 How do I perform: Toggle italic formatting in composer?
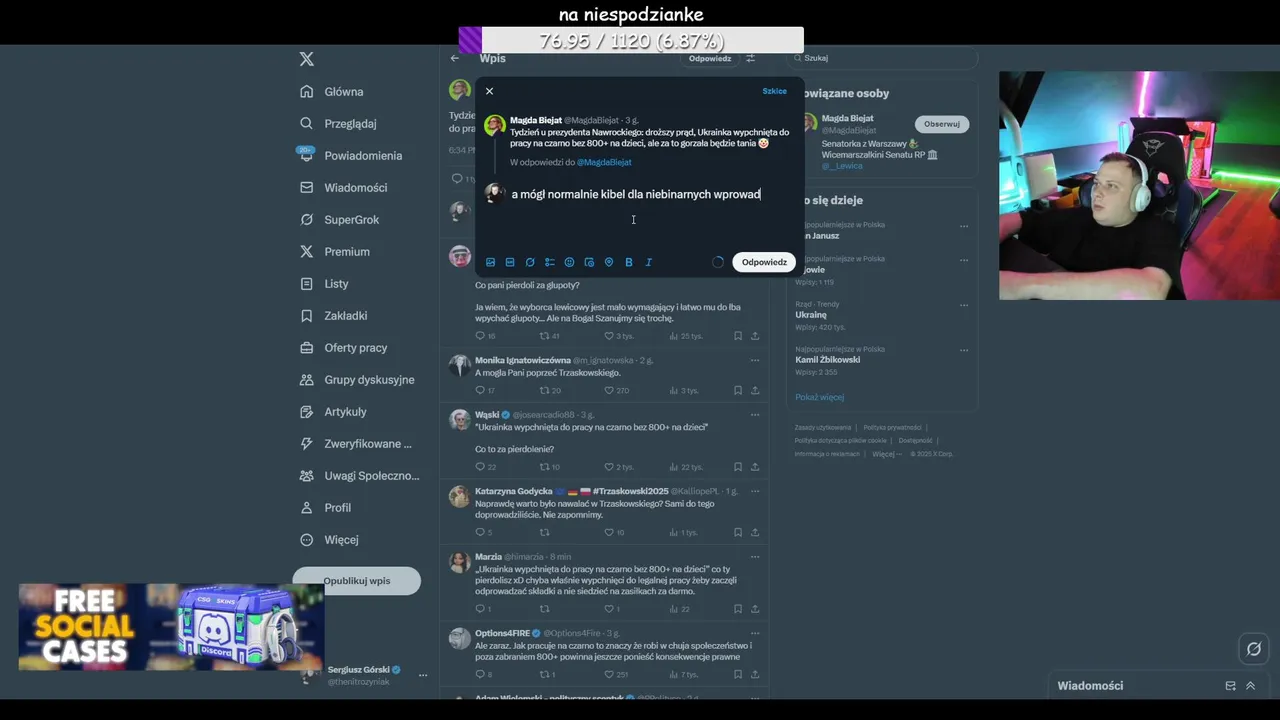coord(648,262)
